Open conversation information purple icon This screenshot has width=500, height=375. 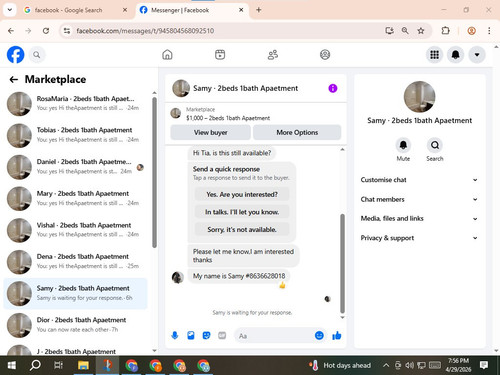[333, 88]
